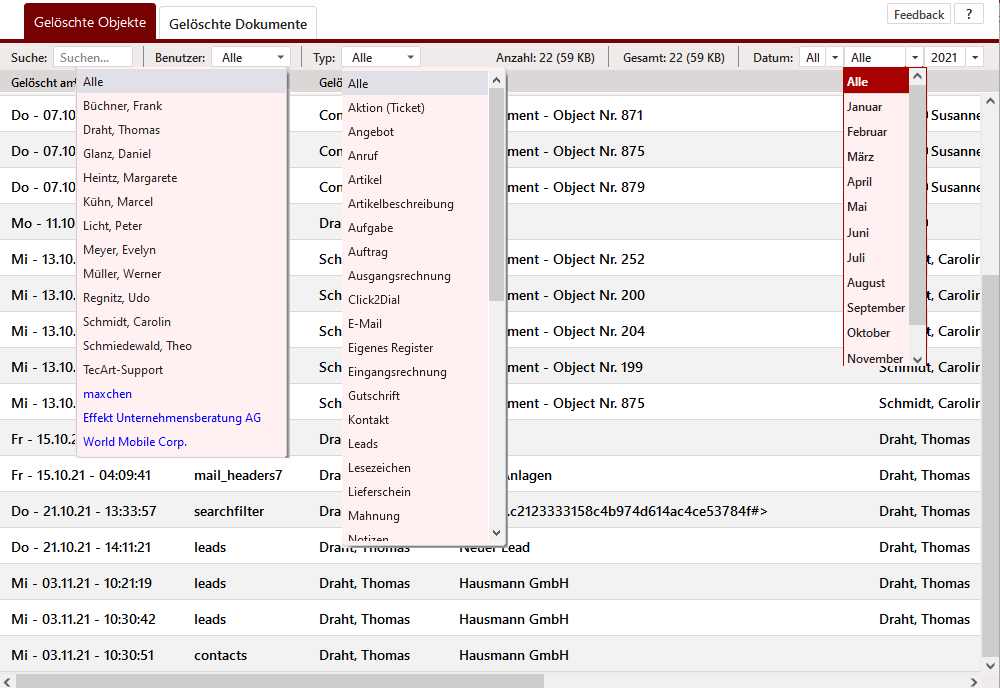Image resolution: width=1000 pixels, height=688 pixels.
Task: Choose Effekt Unternehmensberatung AG user entry
Action: [x=172, y=418]
